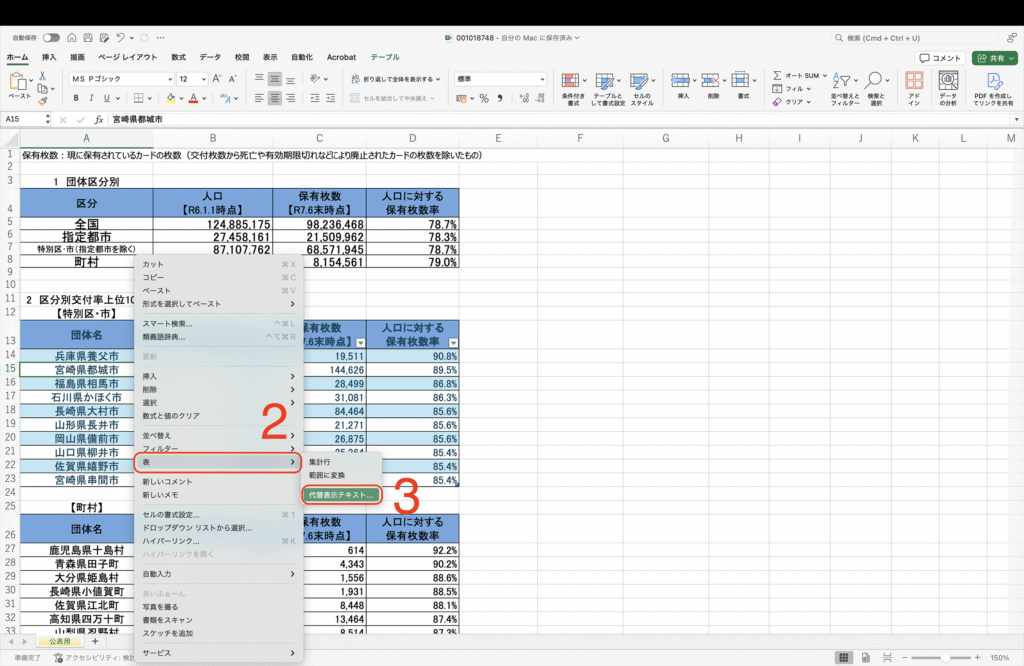Click the Cut scissors icon in ribbon
The height and width of the screenshot is (666, 1024).
pos(42,76)
